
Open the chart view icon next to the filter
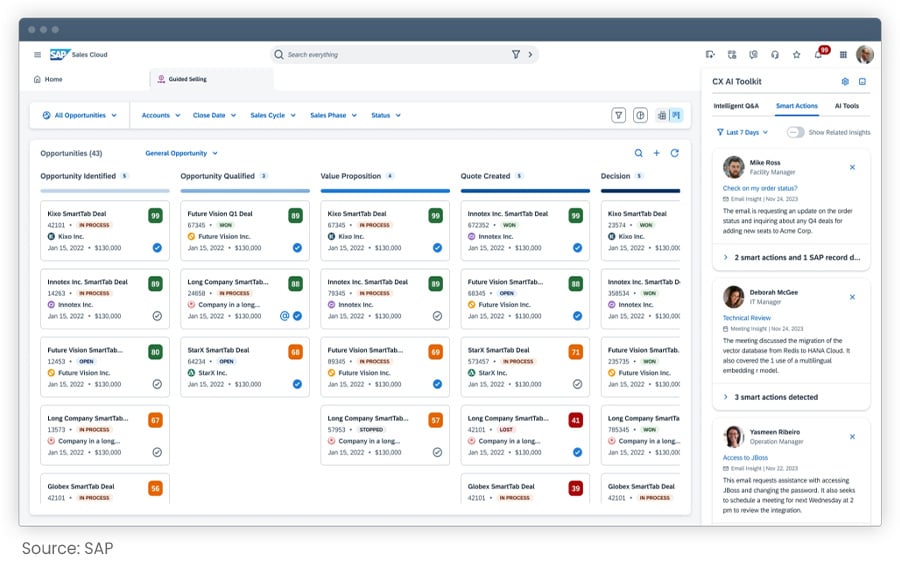[x=640, y=115]
